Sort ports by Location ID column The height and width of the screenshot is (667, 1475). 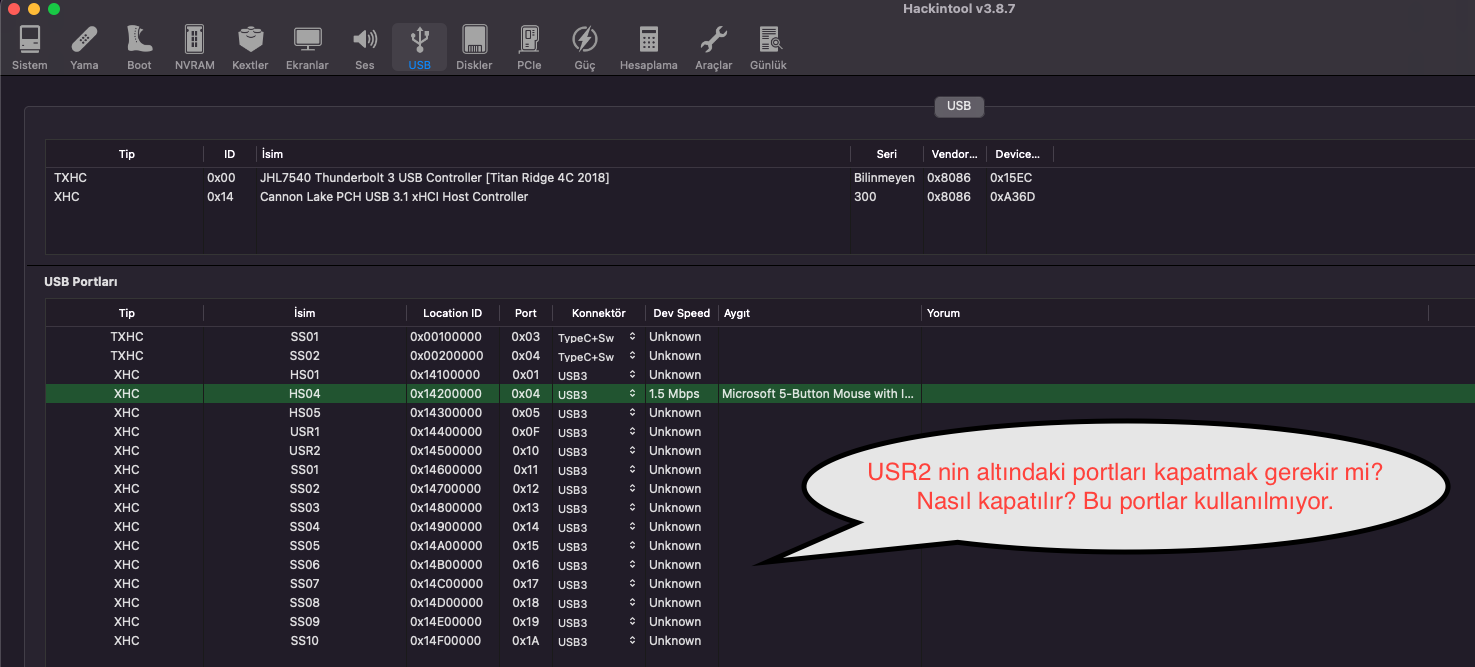[x=452, y=313]
